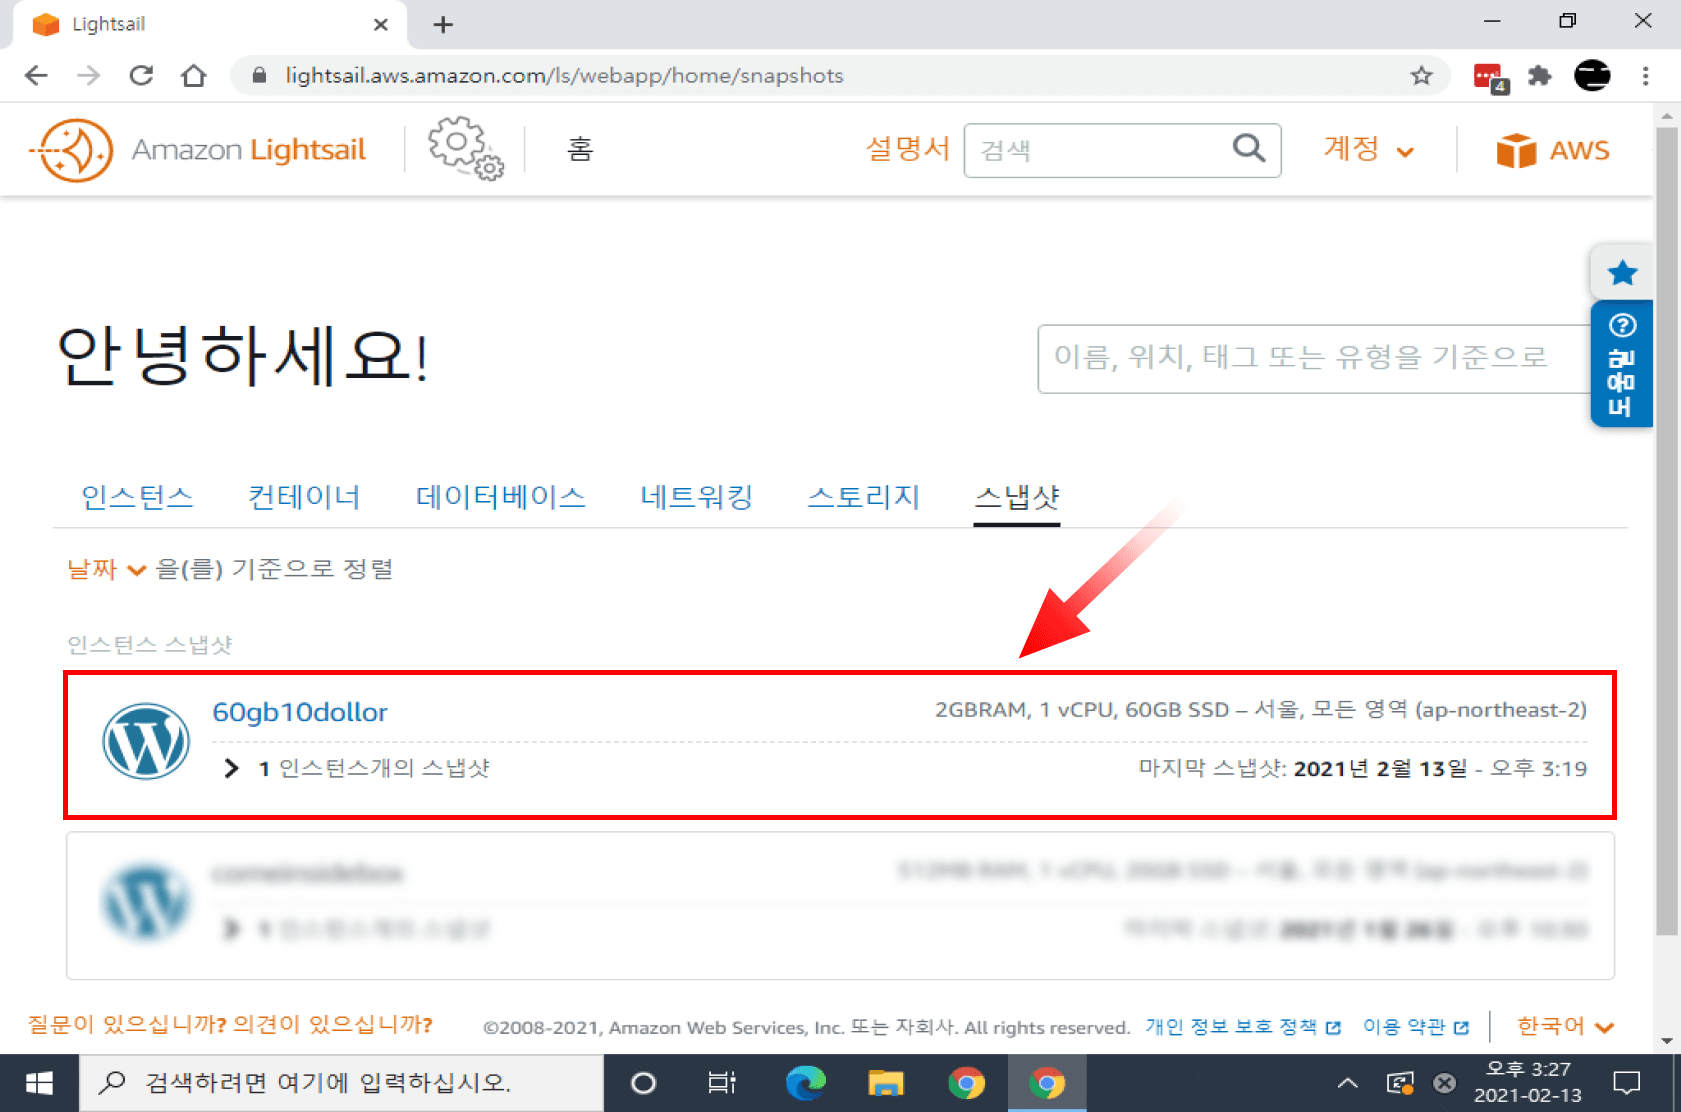Close the Lightsail tab
The height and width of the screenshot is (1112, 1681).
click(380, 25)
